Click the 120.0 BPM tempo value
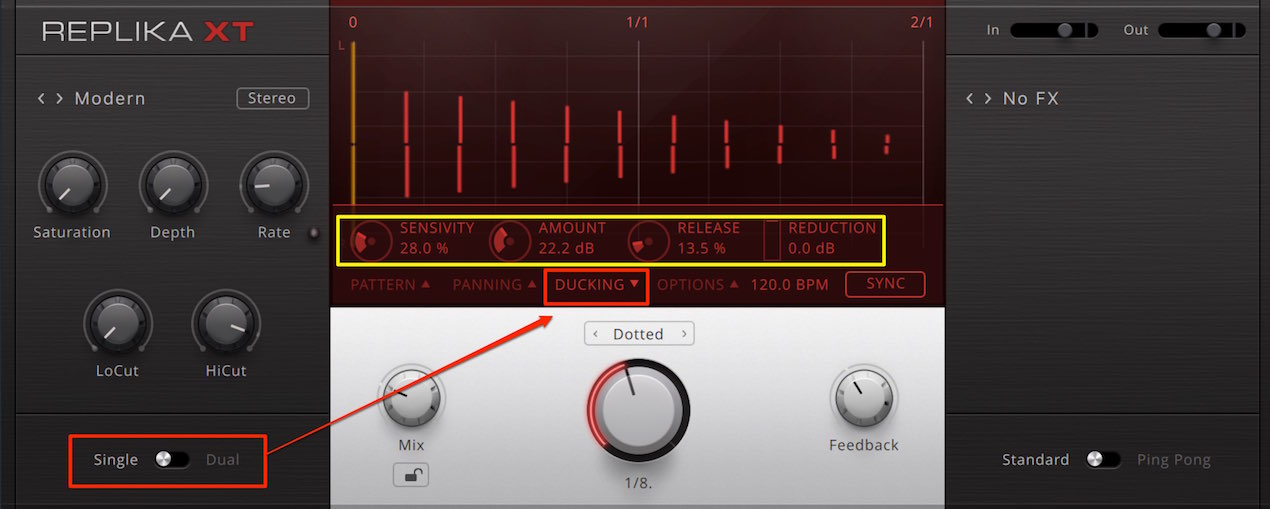 [x=790, y=285]
